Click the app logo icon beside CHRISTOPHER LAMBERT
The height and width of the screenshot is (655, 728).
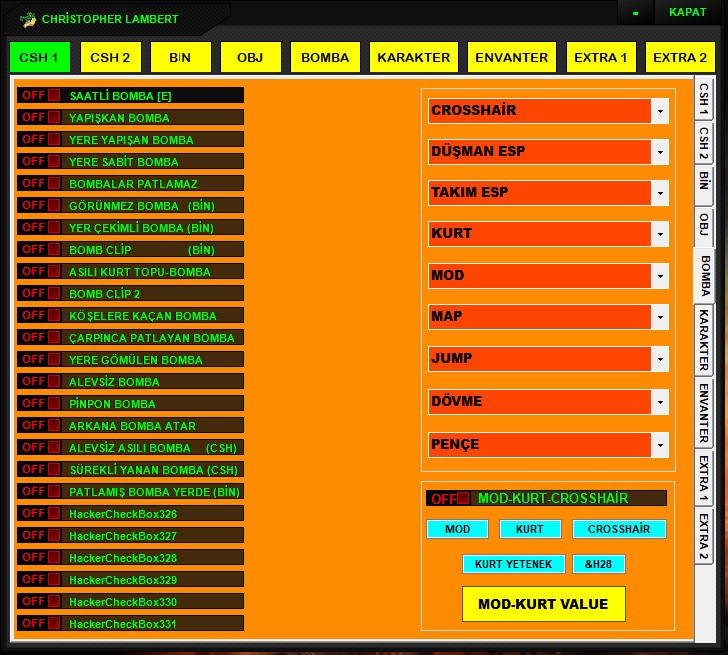[28, 19]
